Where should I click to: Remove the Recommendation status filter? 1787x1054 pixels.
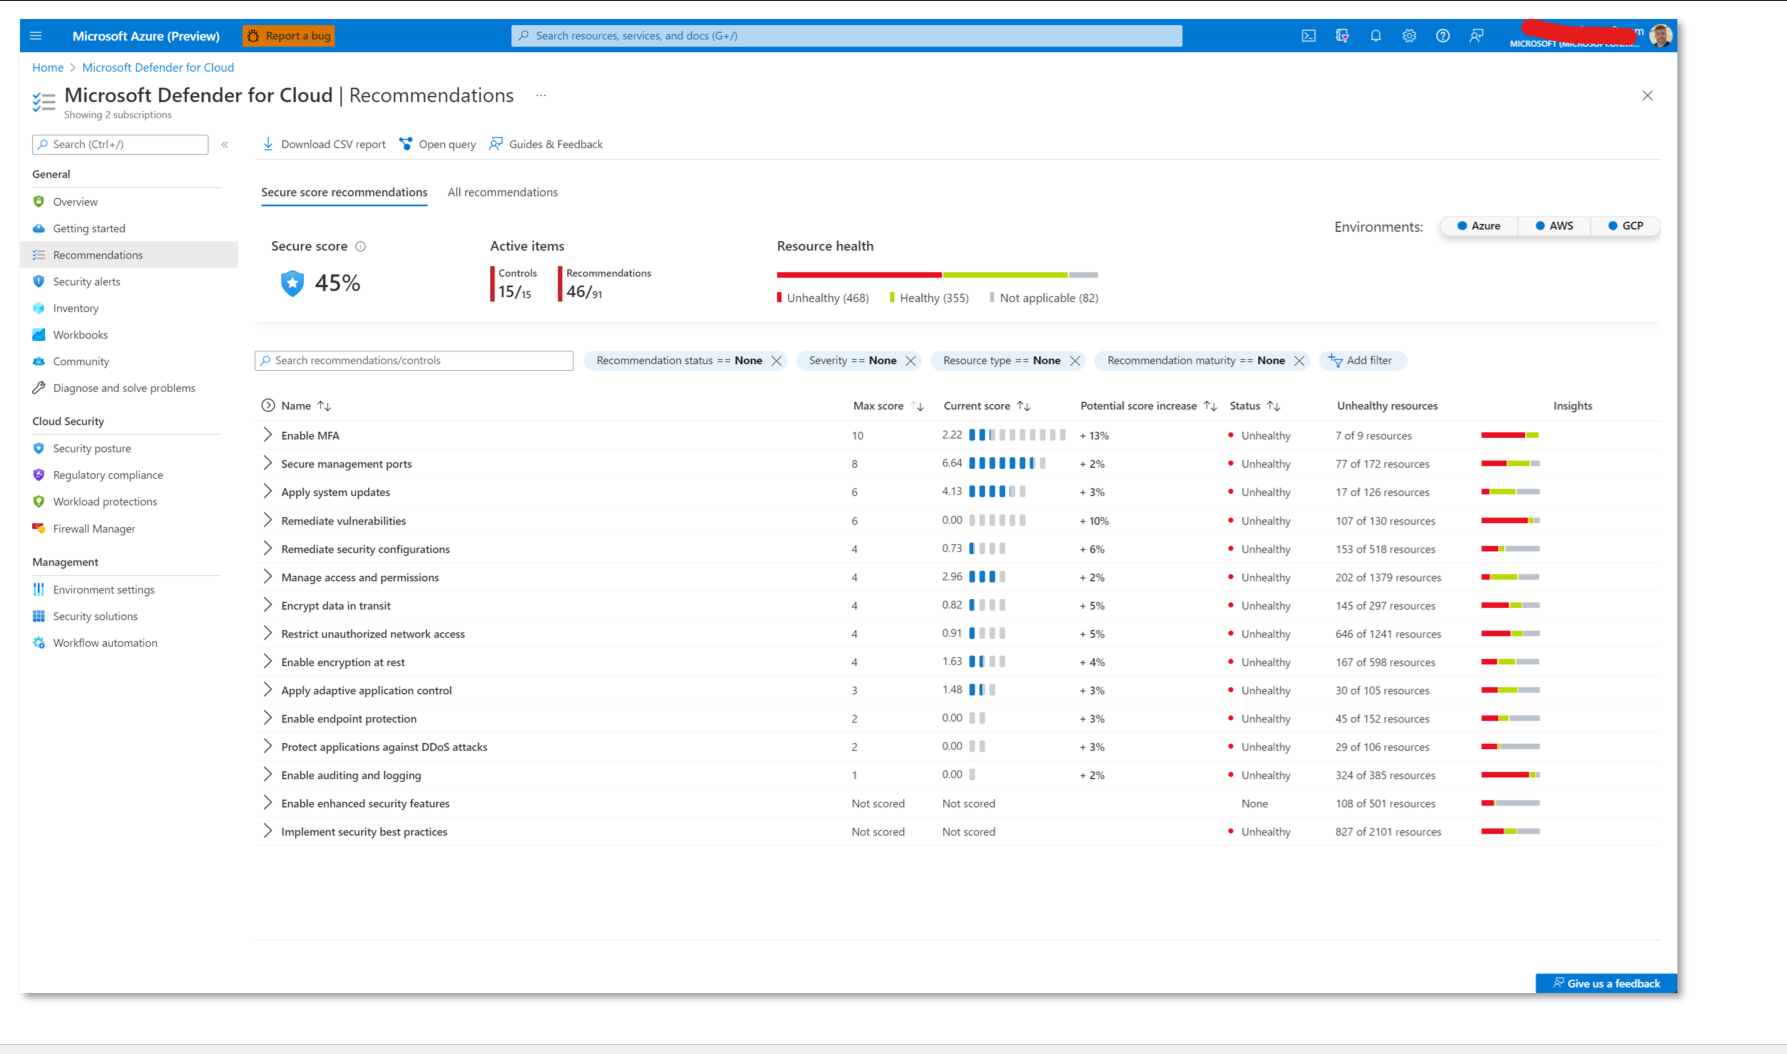click(x=777, y=361)
